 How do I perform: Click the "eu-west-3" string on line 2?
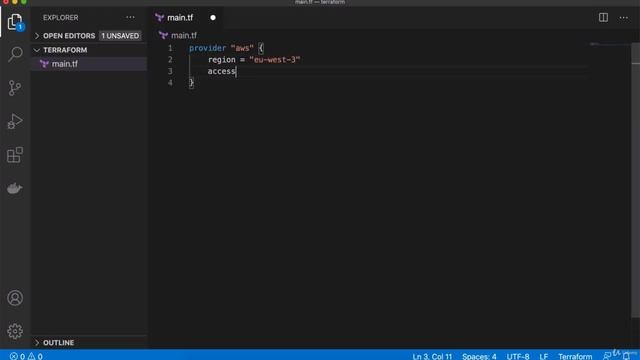pyautogui.click(x=275, y=60)
